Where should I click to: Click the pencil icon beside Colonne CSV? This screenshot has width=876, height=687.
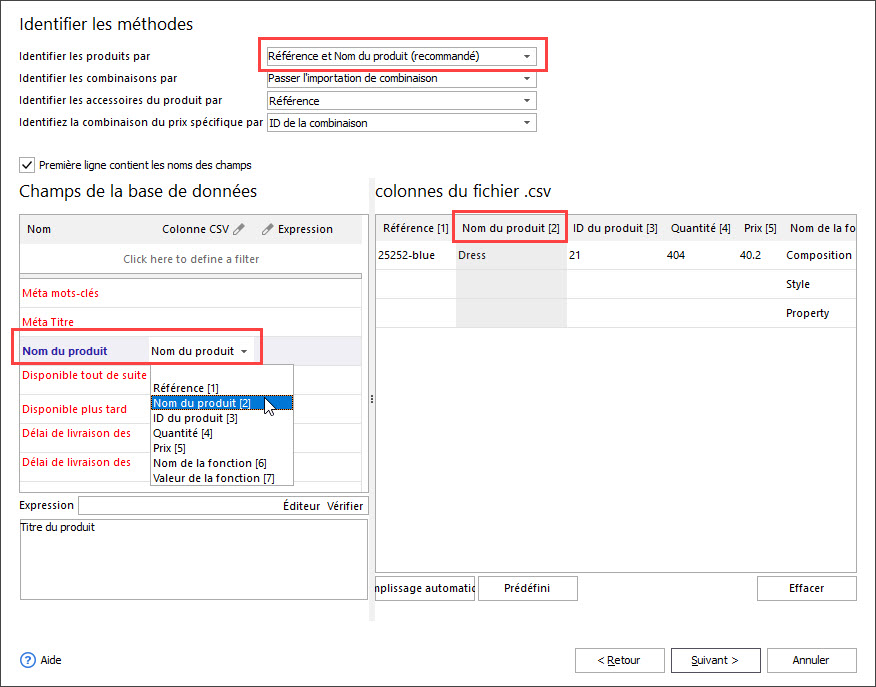238,229
